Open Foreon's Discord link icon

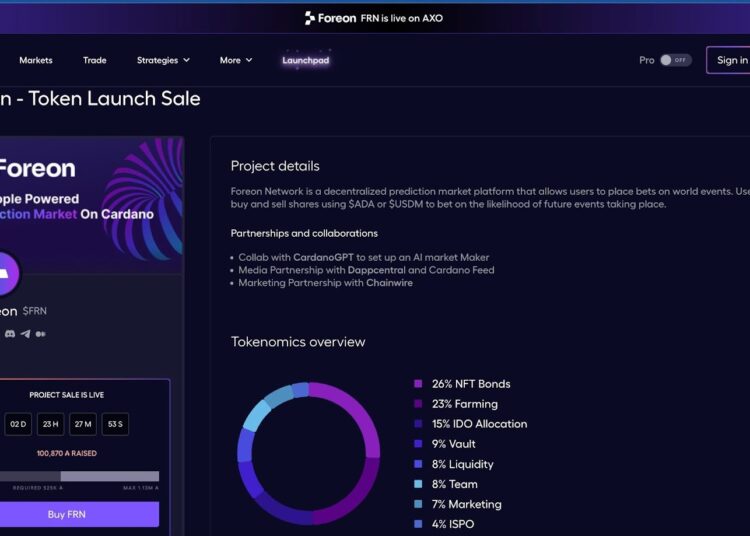(10, 334)
